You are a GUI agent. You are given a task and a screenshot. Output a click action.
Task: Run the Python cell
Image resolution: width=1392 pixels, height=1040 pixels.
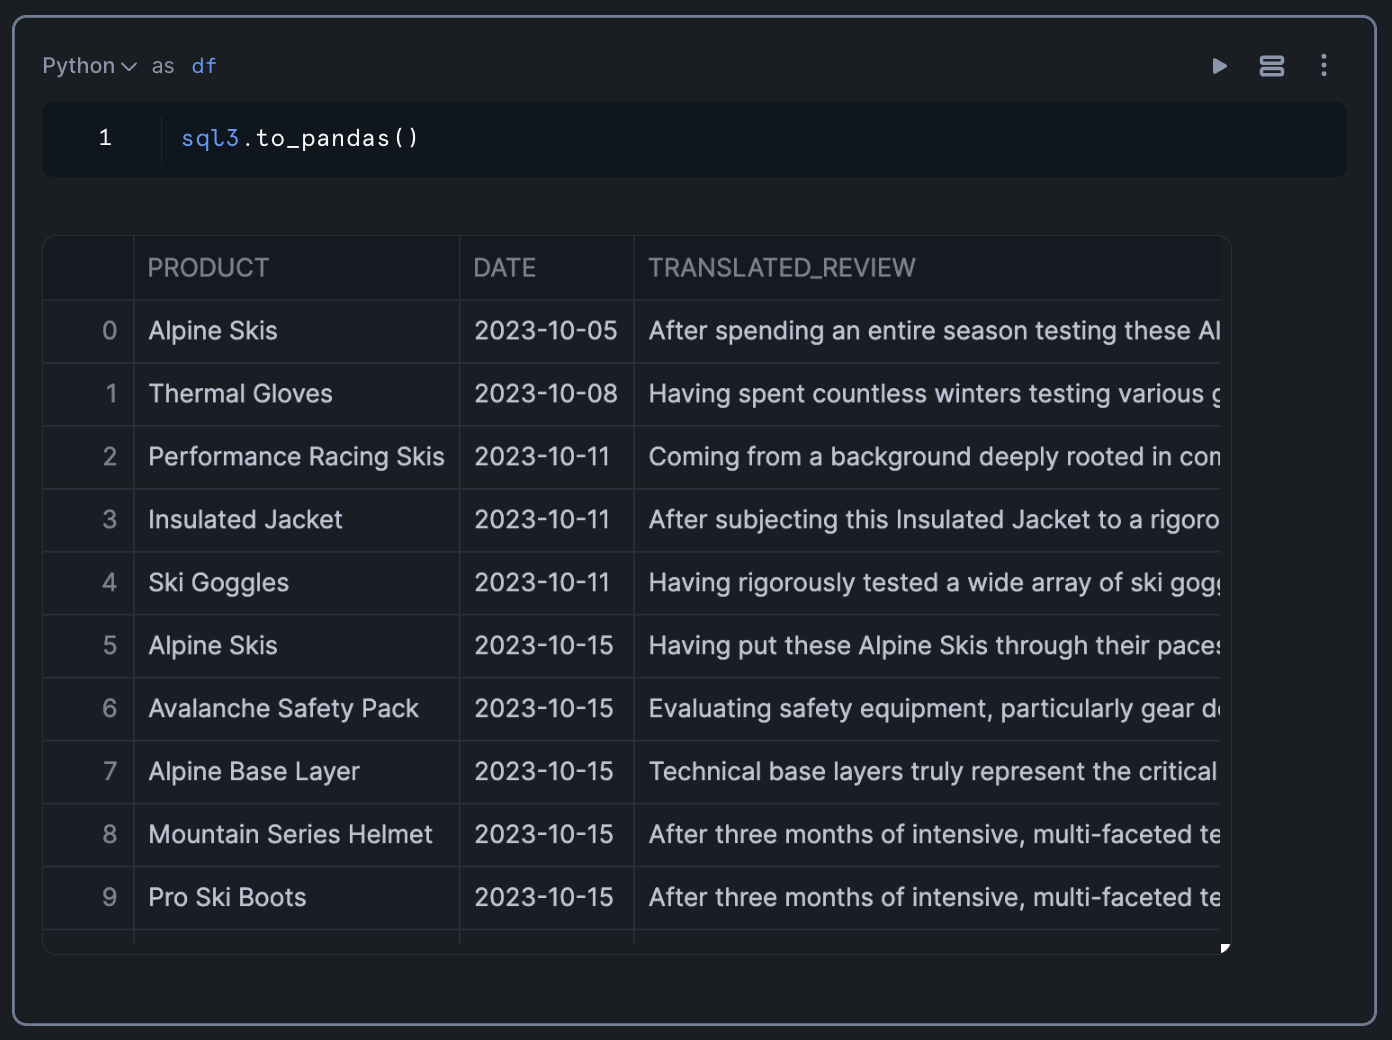1219,66
